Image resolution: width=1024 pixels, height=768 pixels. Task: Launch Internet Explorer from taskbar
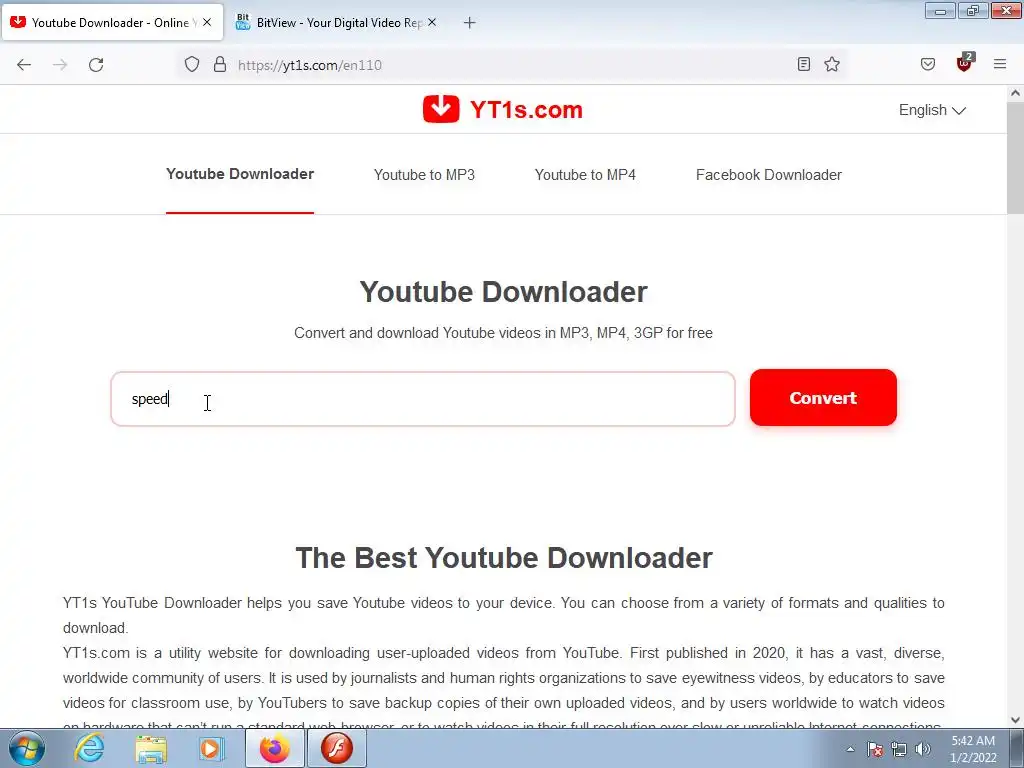[x=89, y=748]
